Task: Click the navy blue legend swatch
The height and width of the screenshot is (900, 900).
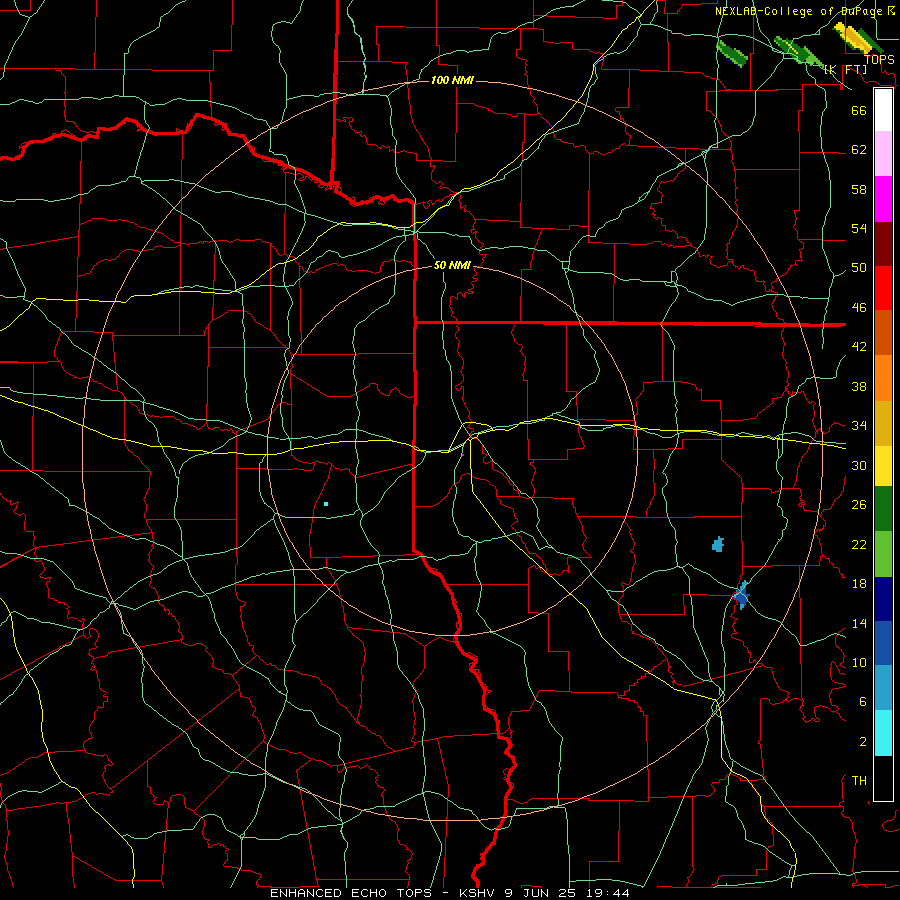Action: [x=883, y=599]
